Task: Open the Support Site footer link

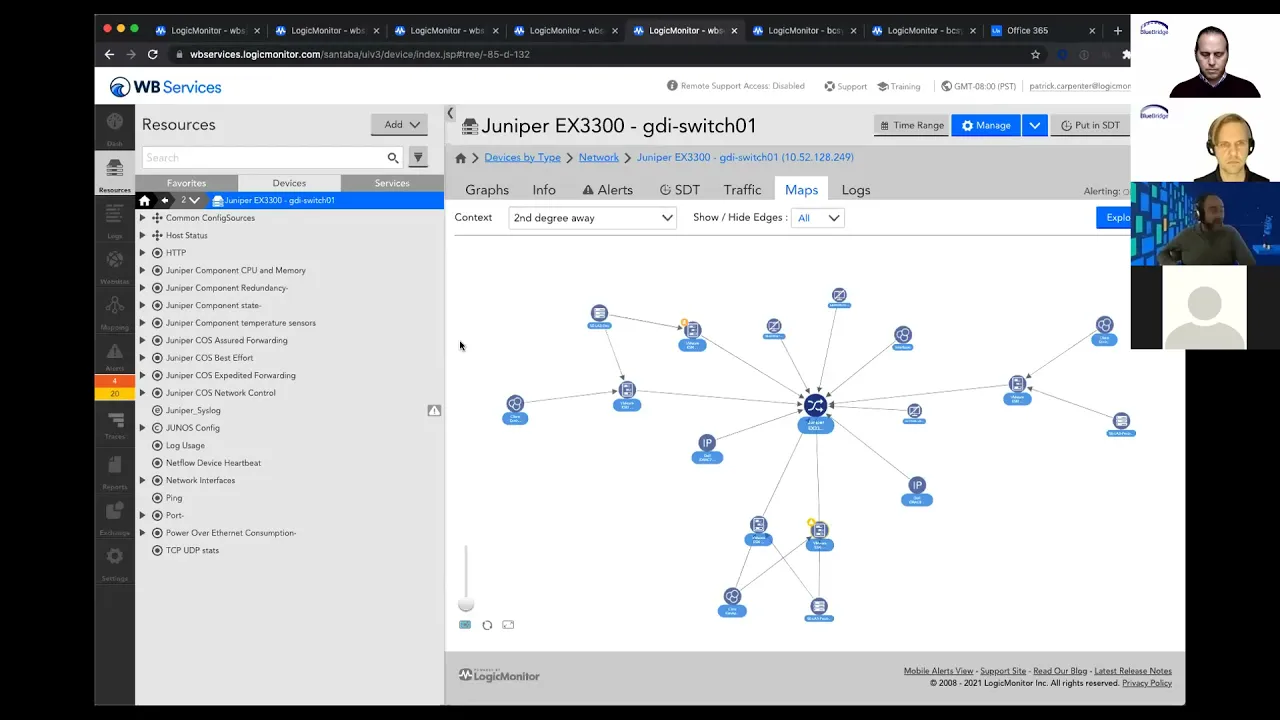Action: (1003, 671)
